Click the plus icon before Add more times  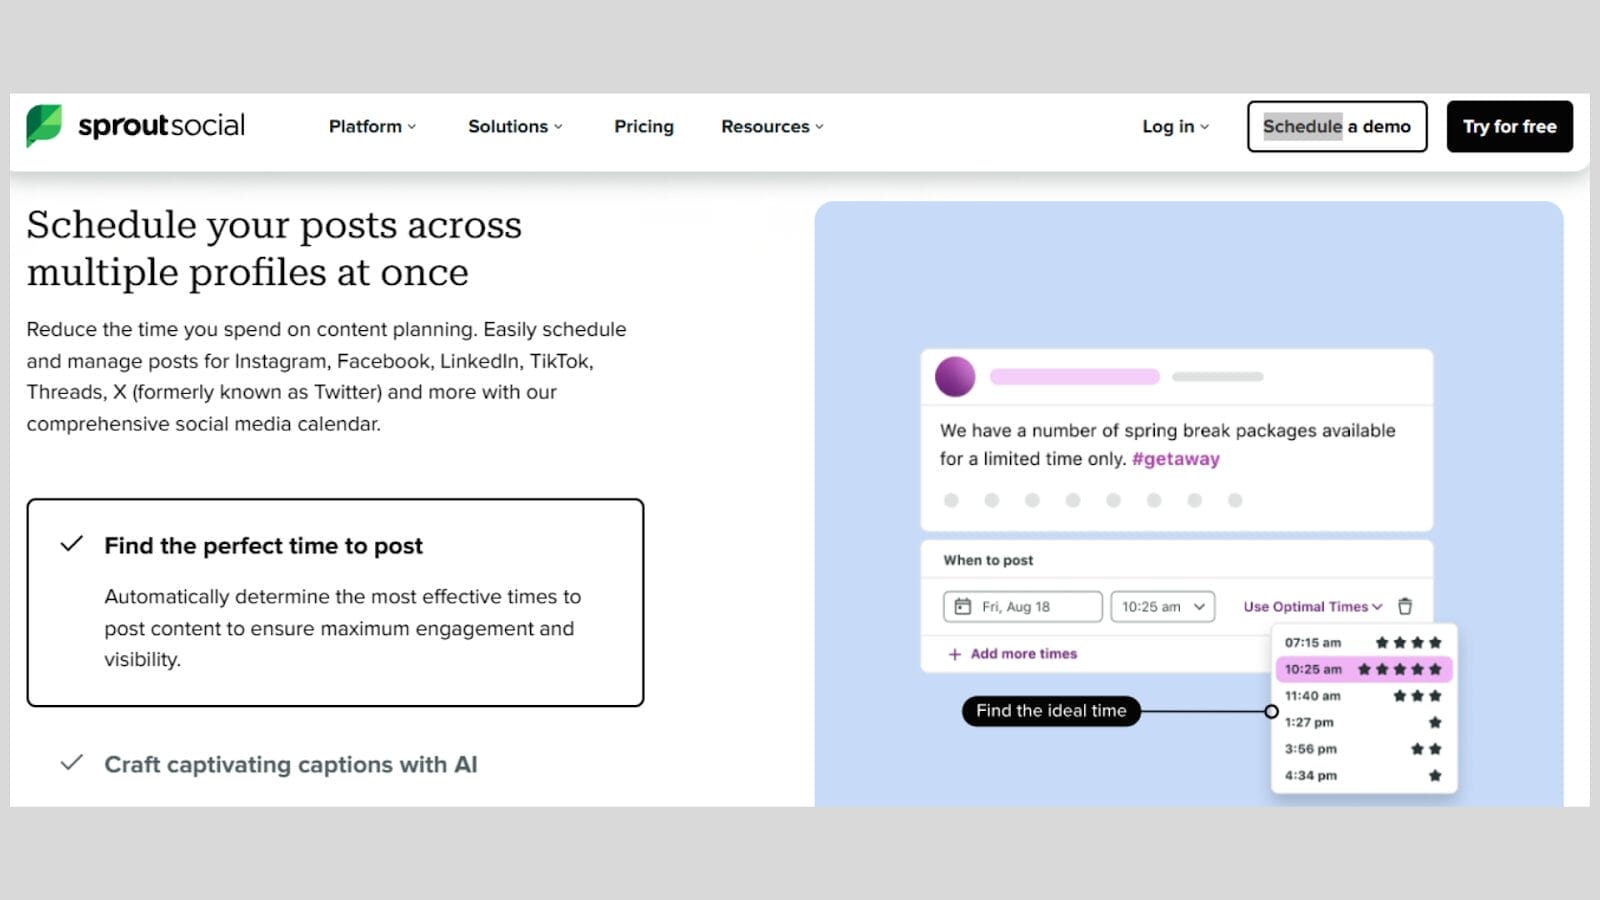pyautogui.click(x=954, y=654)
